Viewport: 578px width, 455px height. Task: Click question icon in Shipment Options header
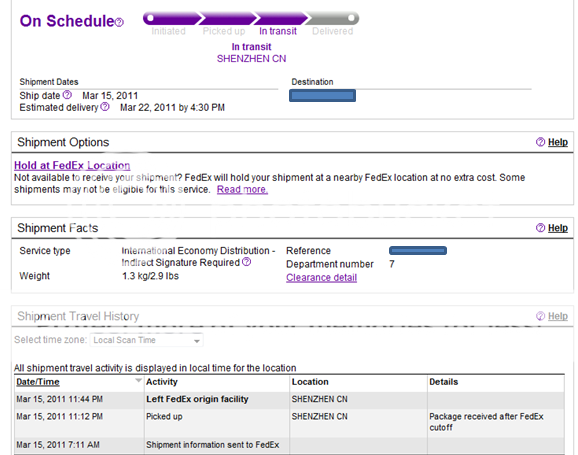(540, 142)
